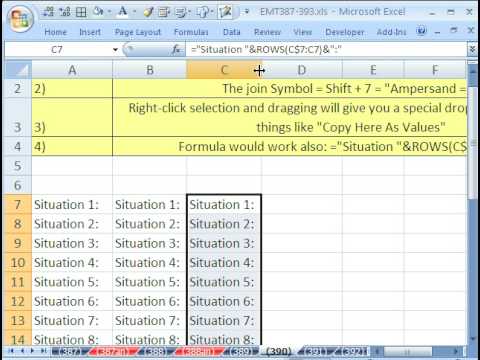
Task: Open the Name Box dropdown arrow
Action: coord(115,50)
